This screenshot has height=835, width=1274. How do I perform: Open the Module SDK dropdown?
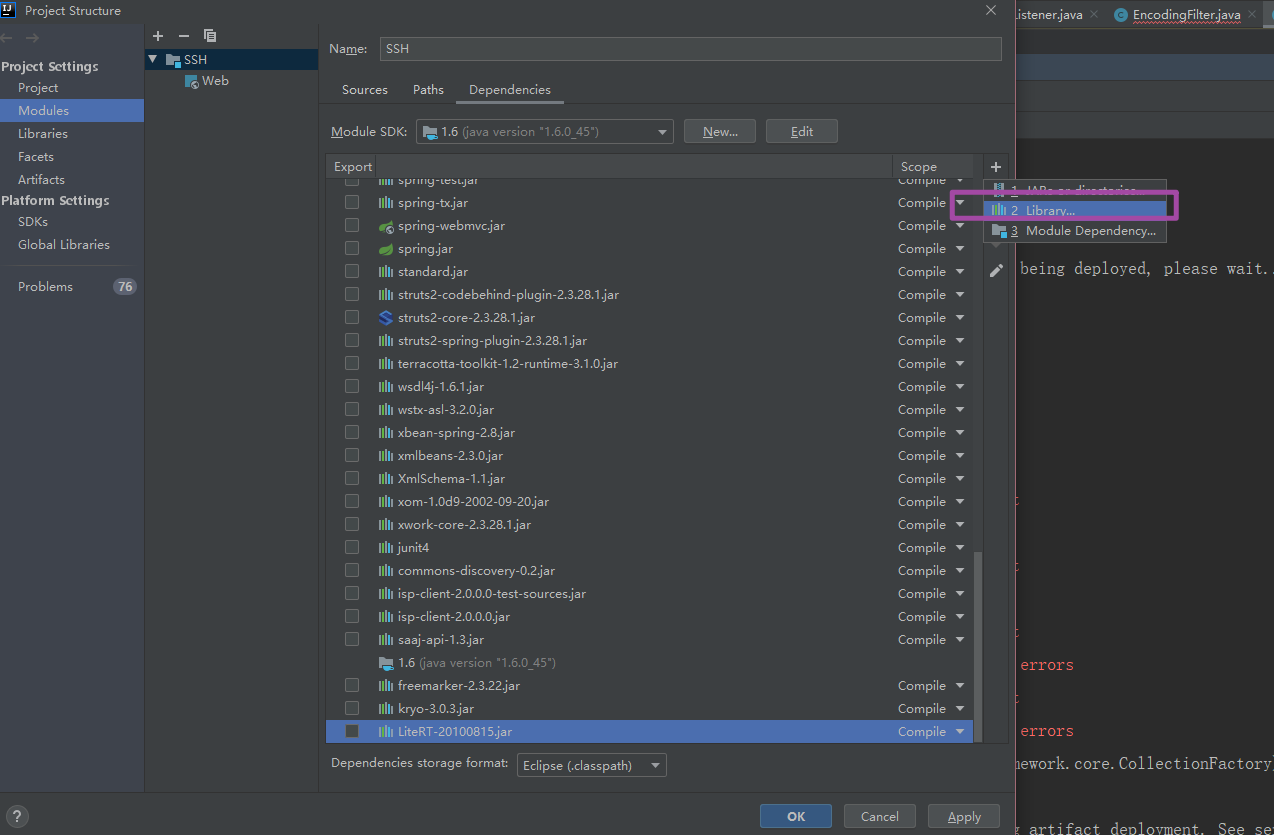click(544, 132)
